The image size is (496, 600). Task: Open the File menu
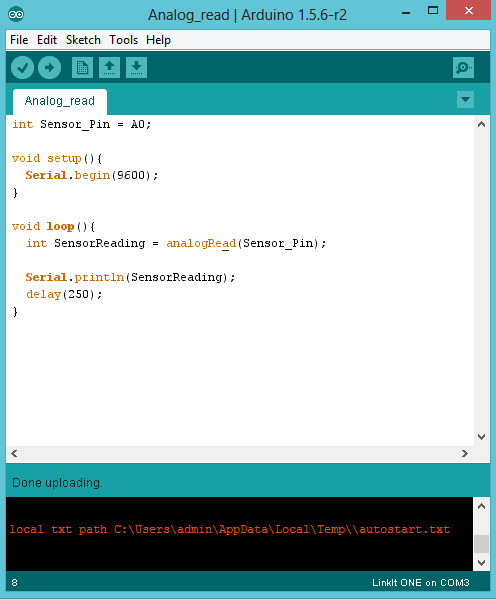point(19,40)
